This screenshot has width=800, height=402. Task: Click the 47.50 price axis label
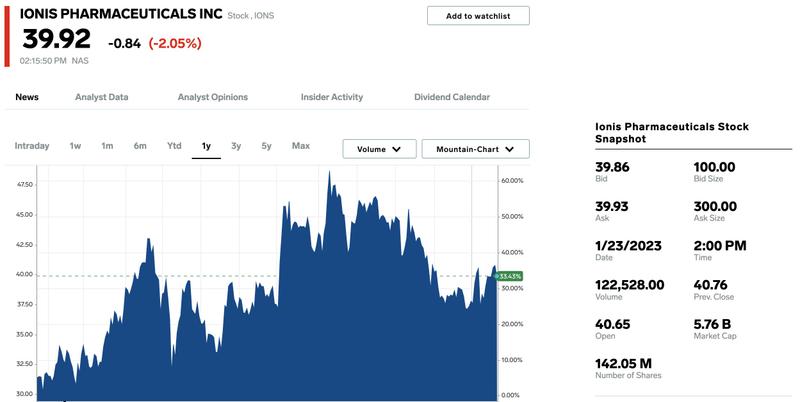click(x=25, y=185)
